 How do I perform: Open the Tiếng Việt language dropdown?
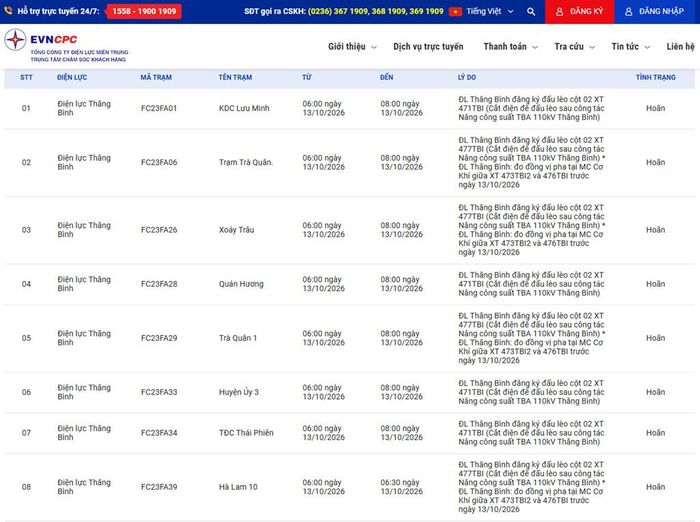490,11
